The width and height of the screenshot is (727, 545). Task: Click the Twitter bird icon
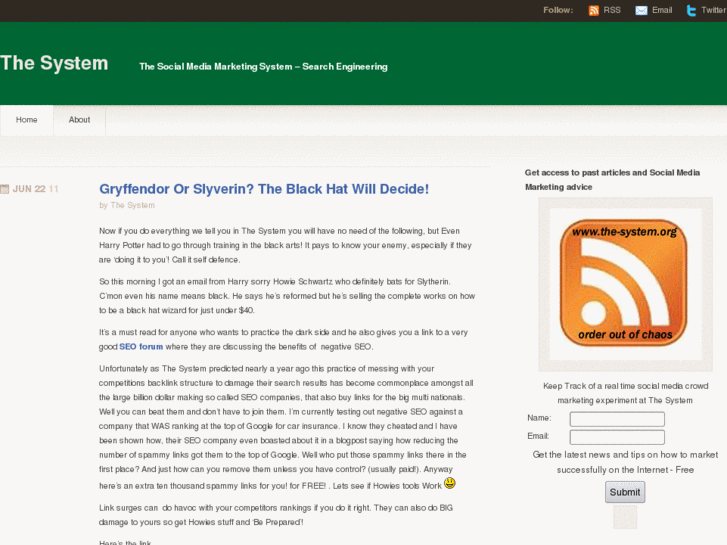(691, 11)
